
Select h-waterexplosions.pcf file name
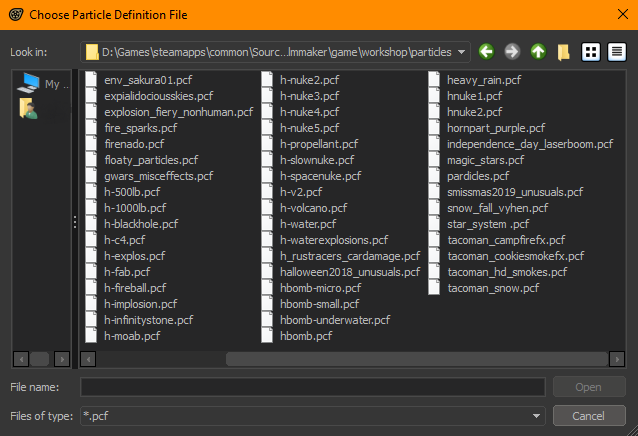point(334,240)
